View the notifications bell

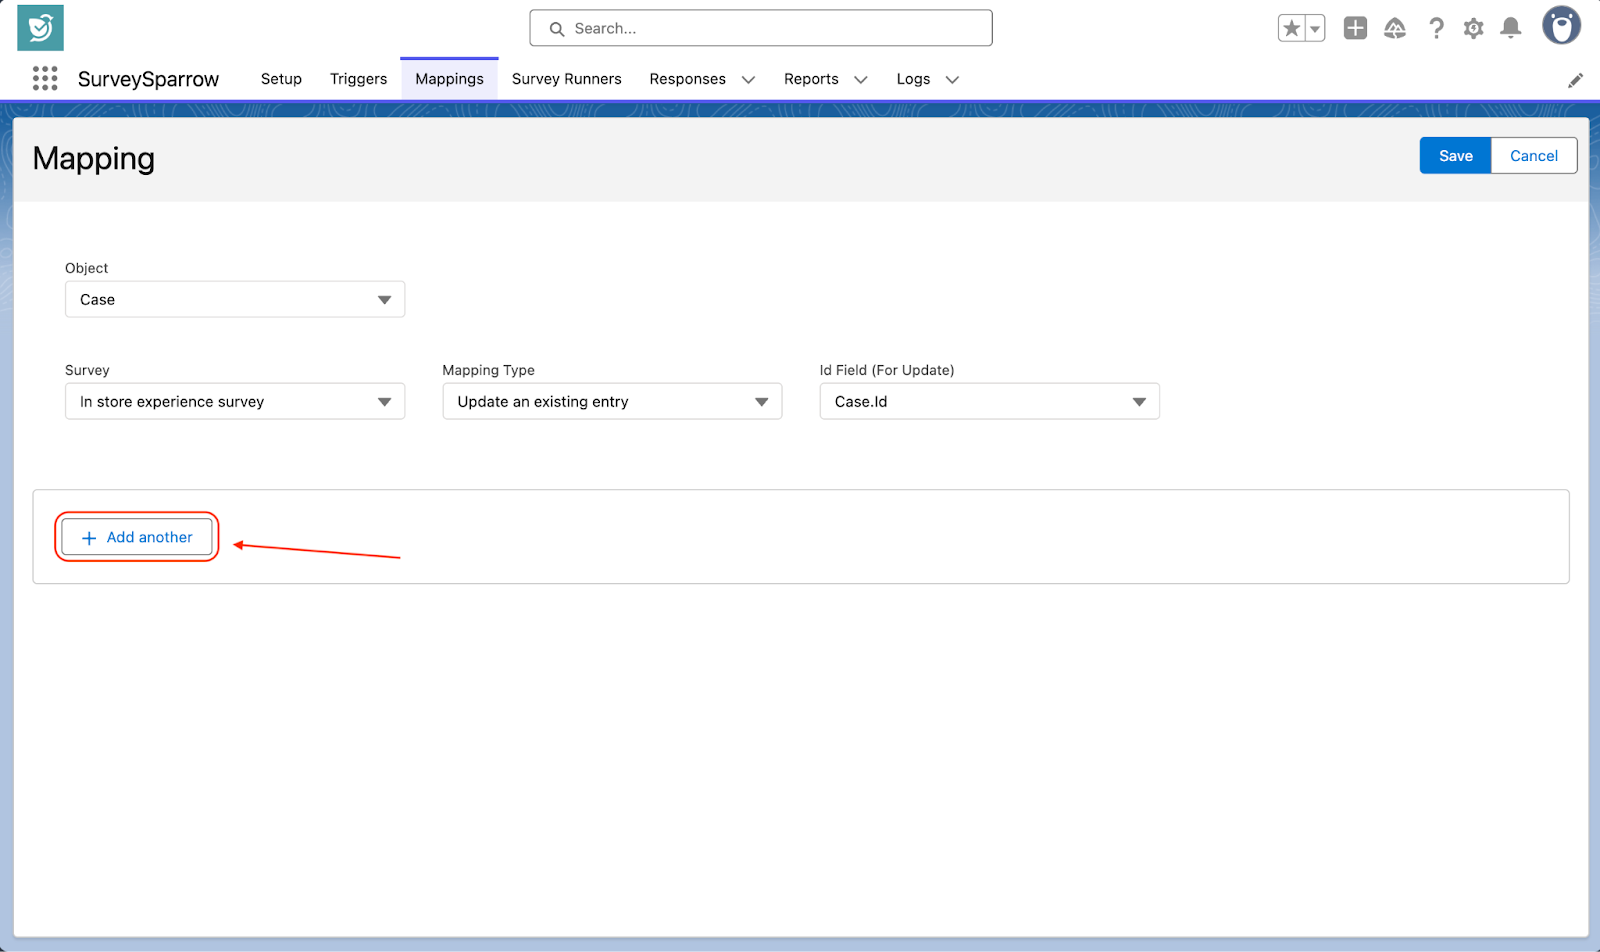tap(1511, 29)
